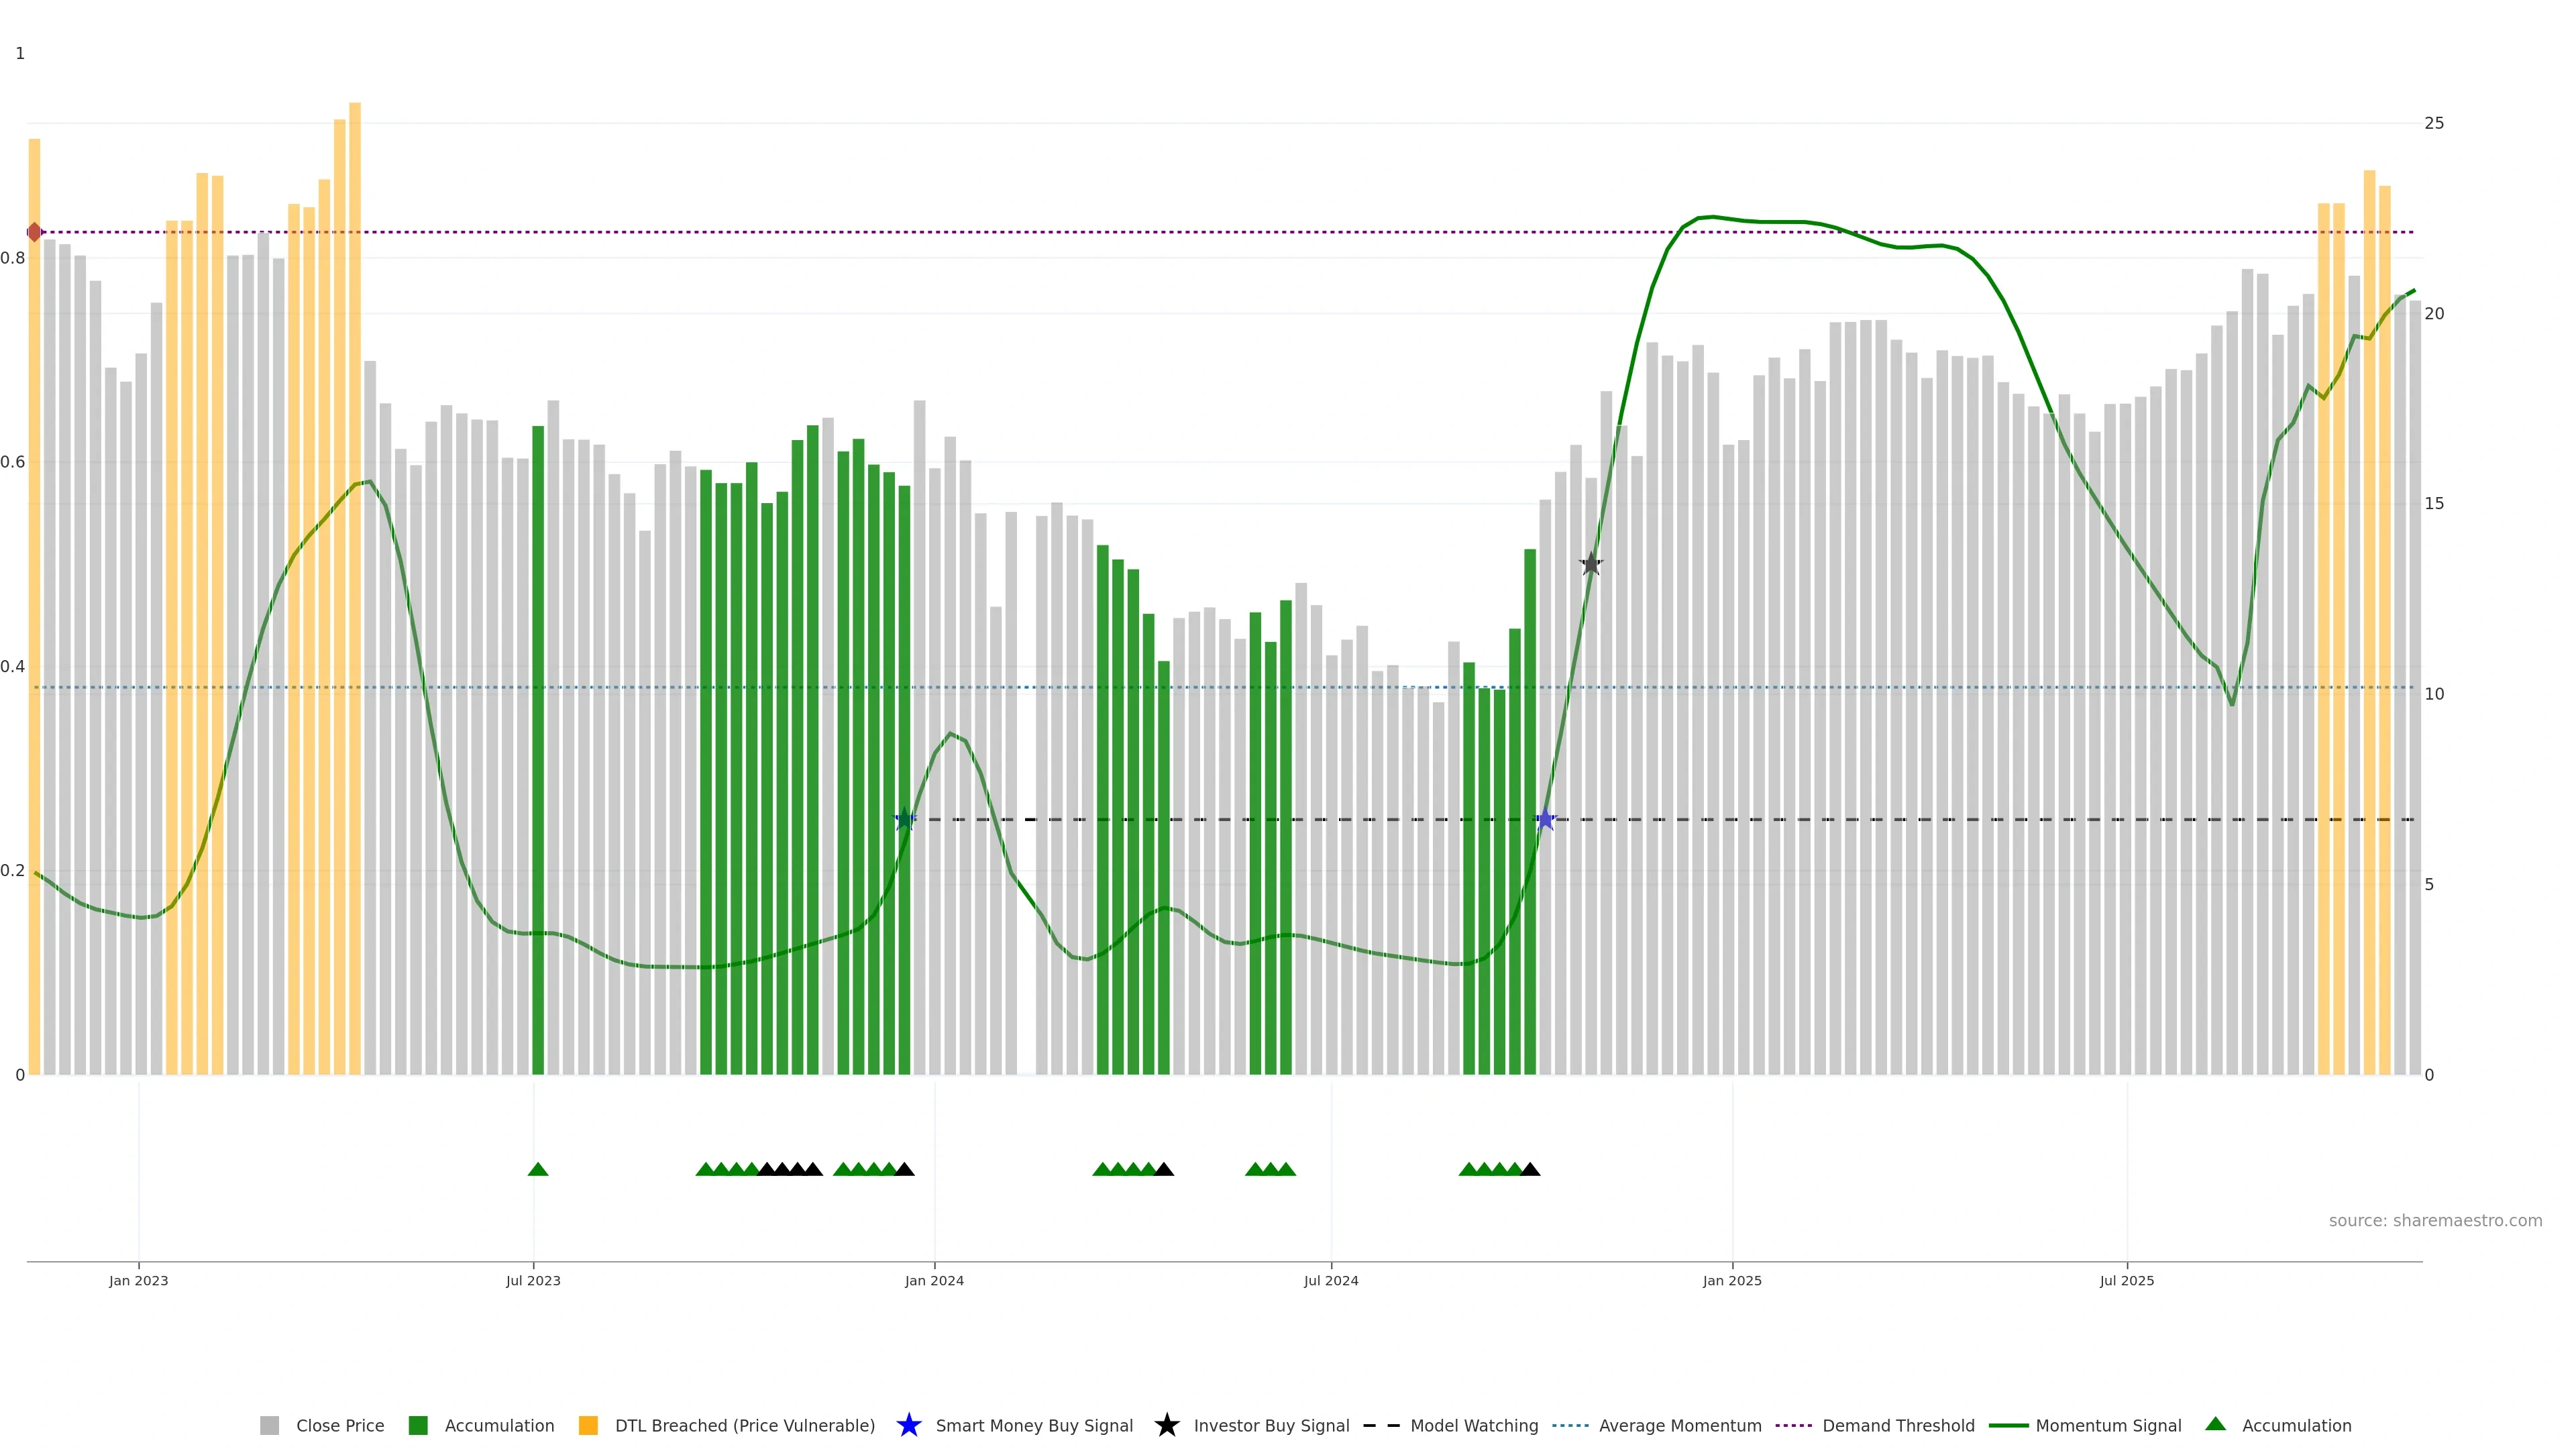Click the orange DTL Breached swatch
The height and width of the screenshot is (1449, 2576).
tap(588, 1426)
